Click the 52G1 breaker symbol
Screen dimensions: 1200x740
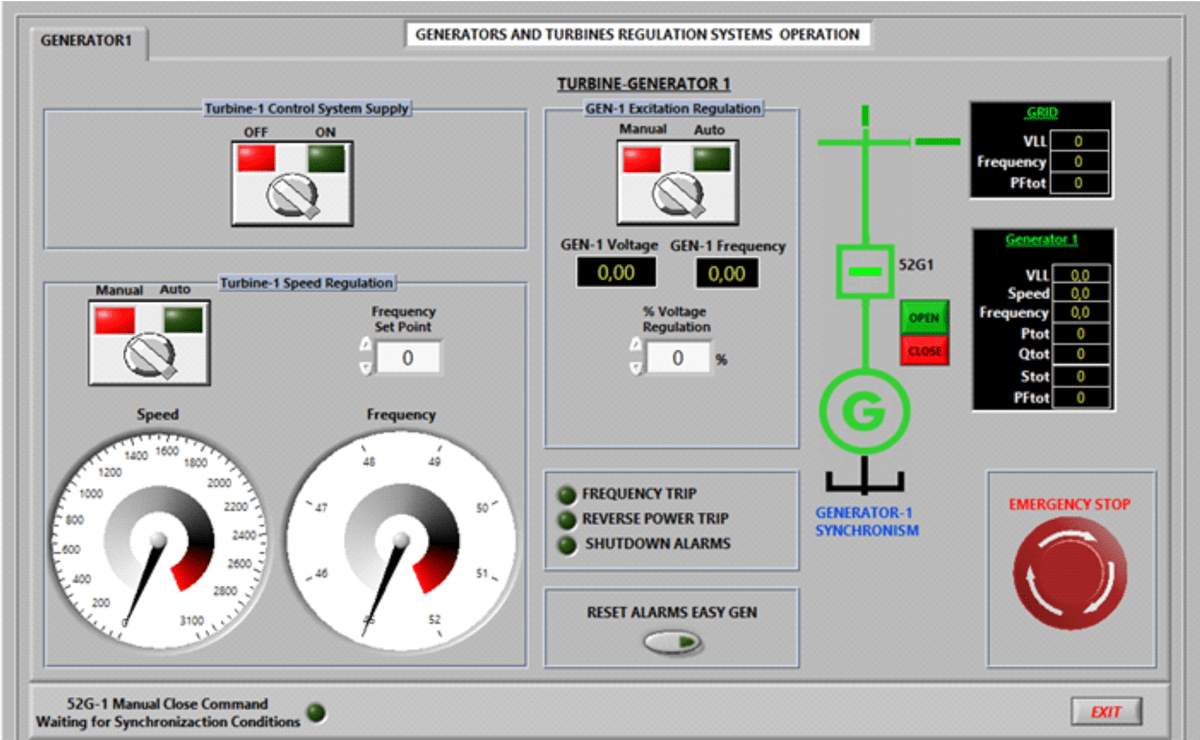point(864,270)
